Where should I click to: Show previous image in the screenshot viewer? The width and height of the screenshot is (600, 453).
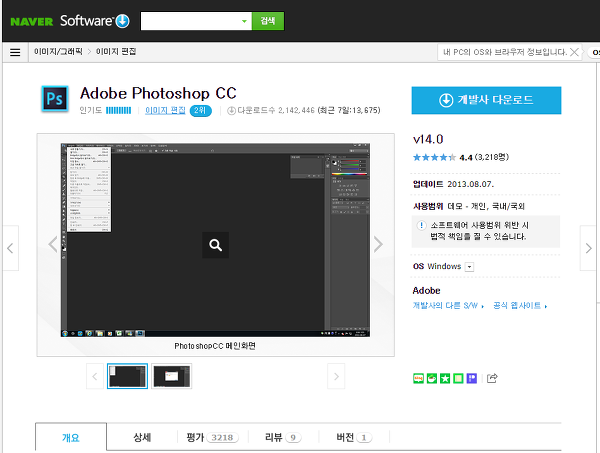(x=53, y=244)
